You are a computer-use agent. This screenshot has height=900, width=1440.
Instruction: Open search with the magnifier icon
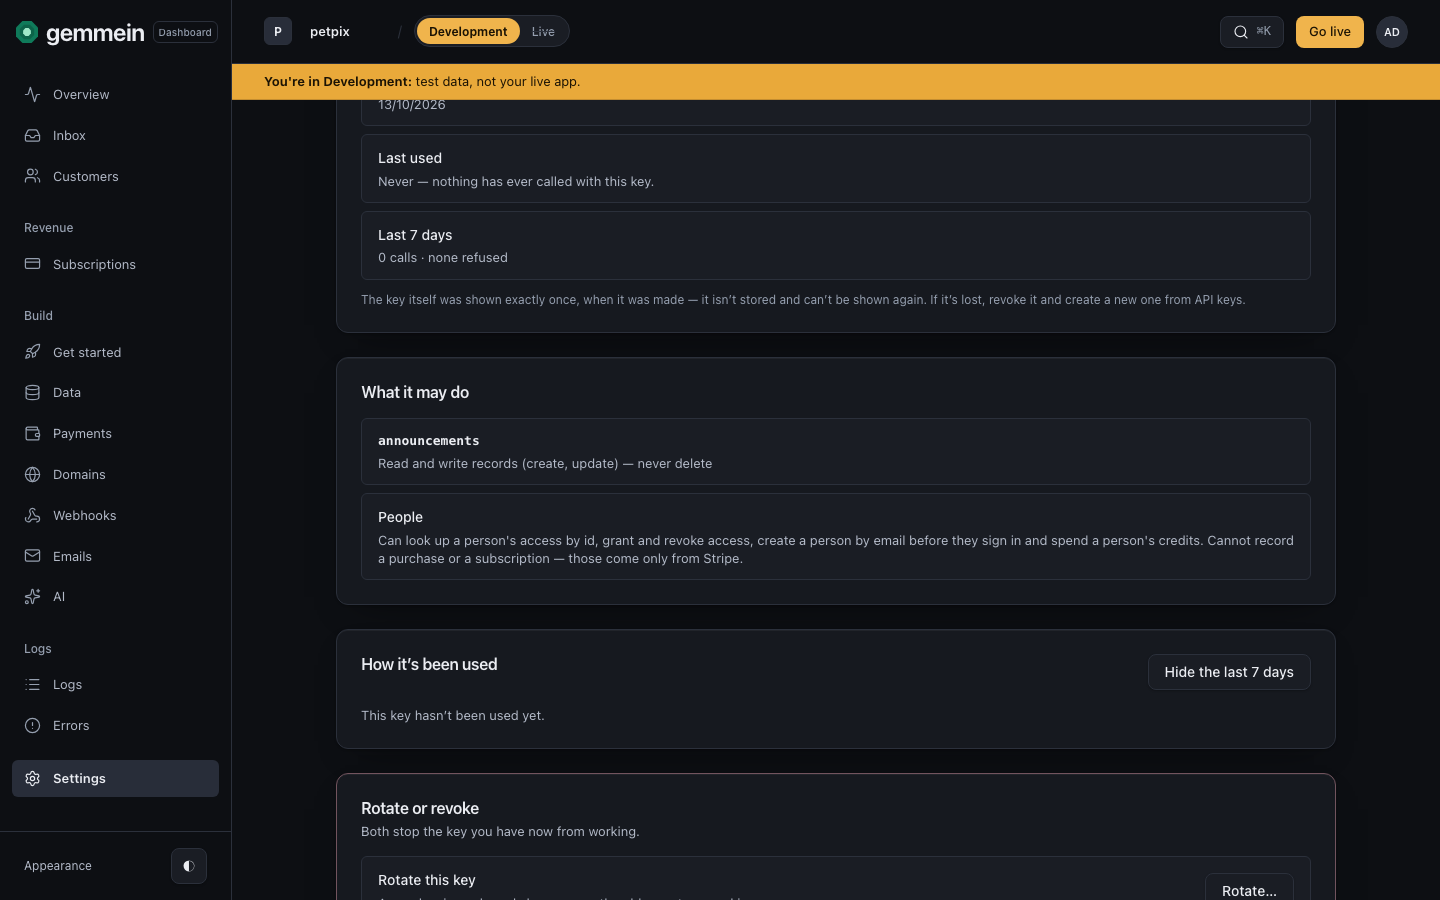click(x=1240, y=32)
